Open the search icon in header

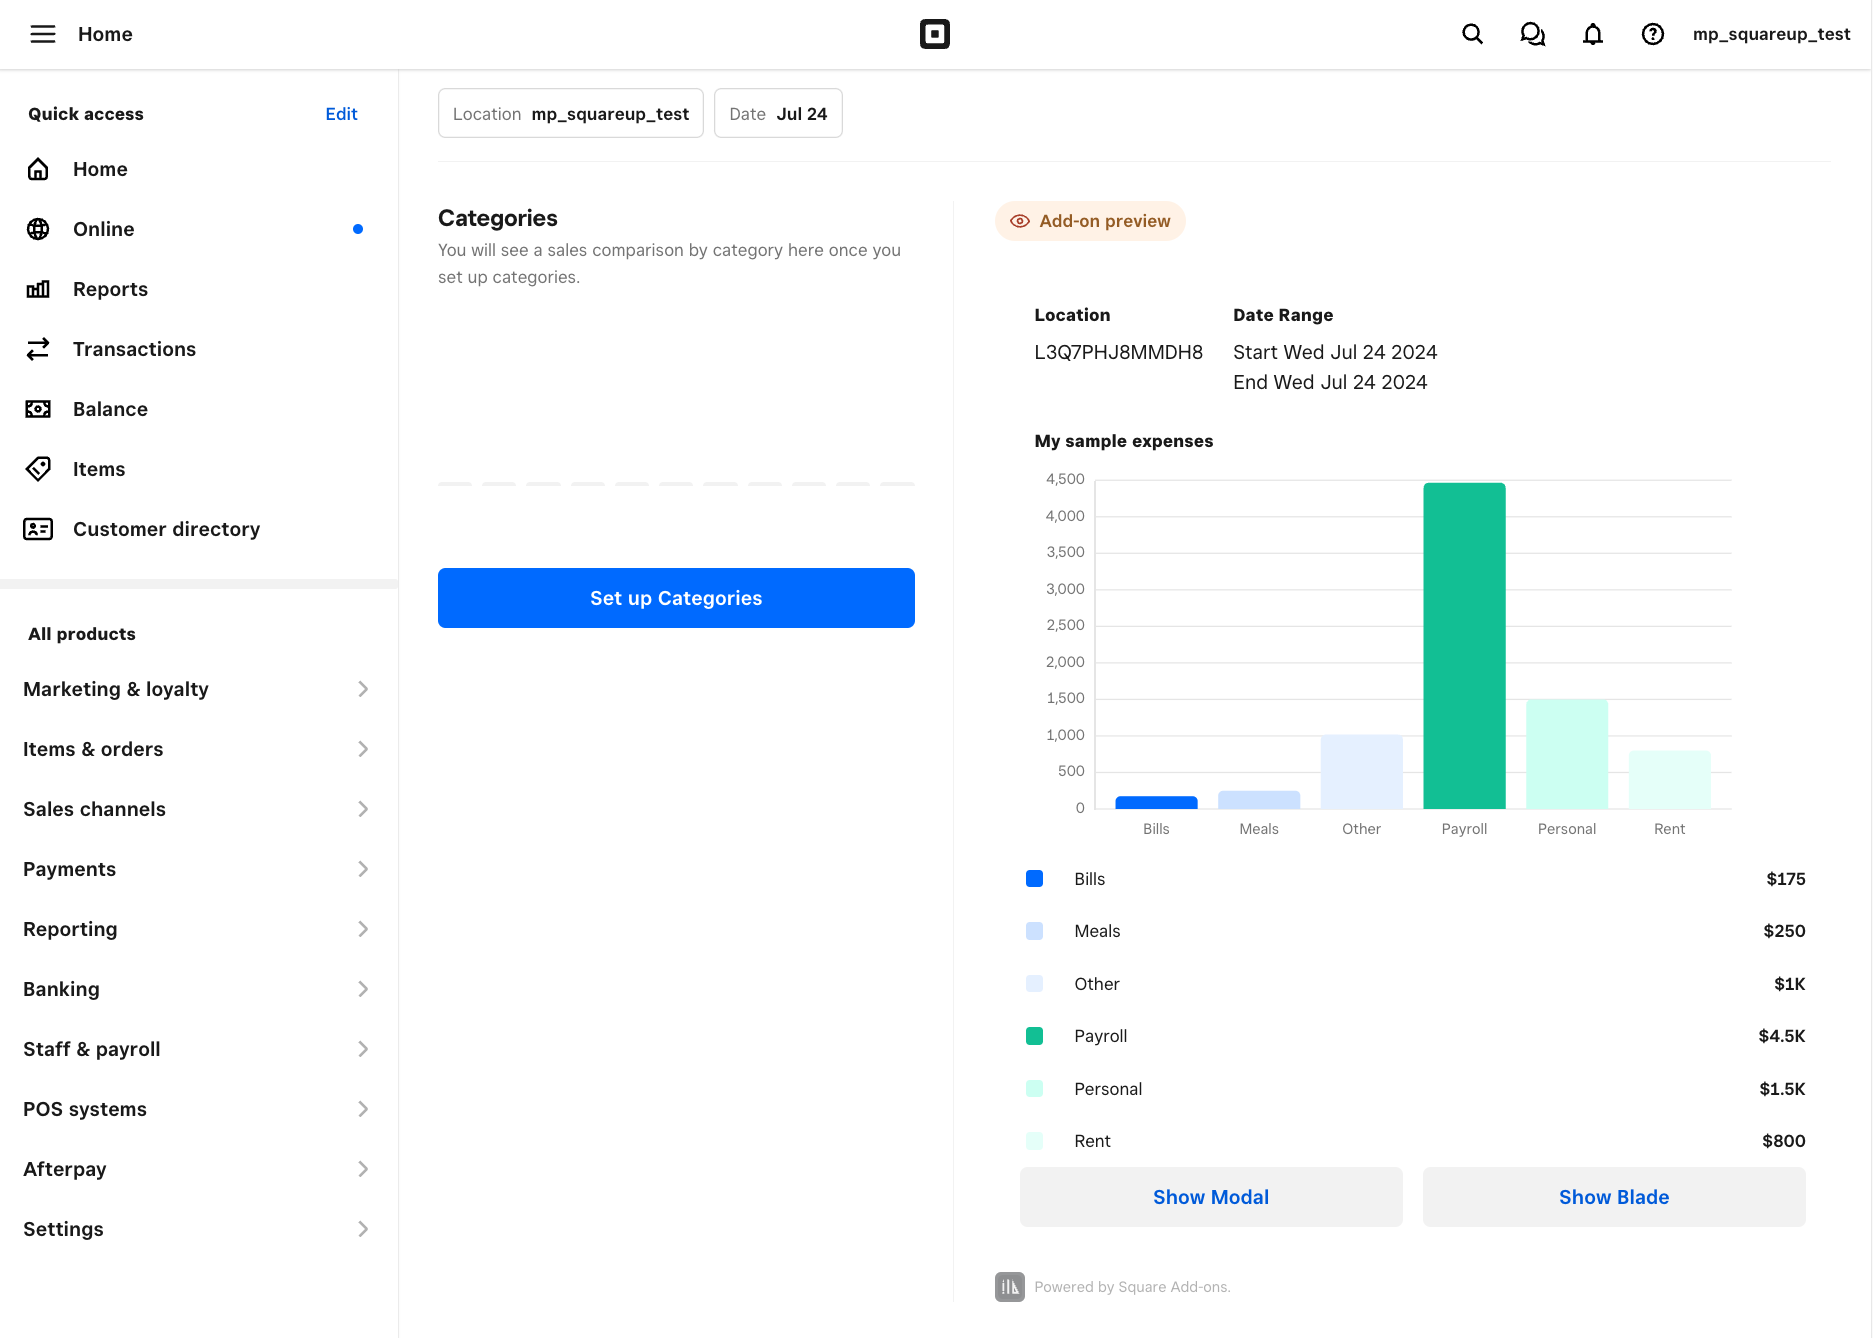[x=1472, y=34]
